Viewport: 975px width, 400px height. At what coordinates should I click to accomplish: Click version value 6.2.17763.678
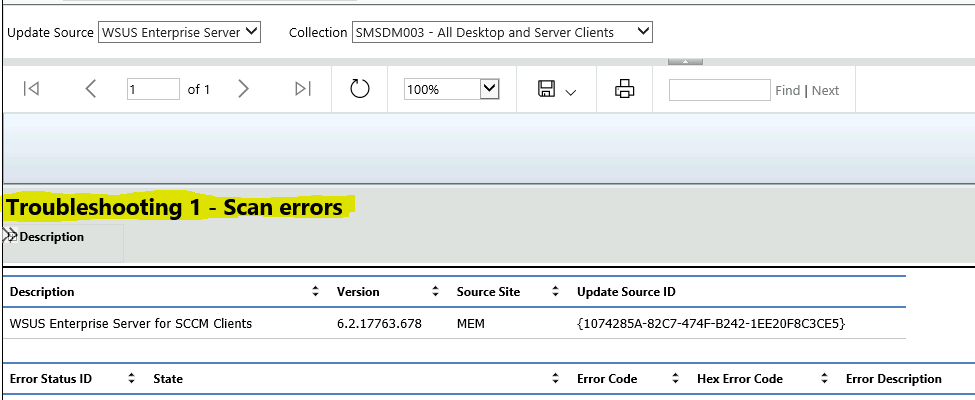[x=379, y=324]
